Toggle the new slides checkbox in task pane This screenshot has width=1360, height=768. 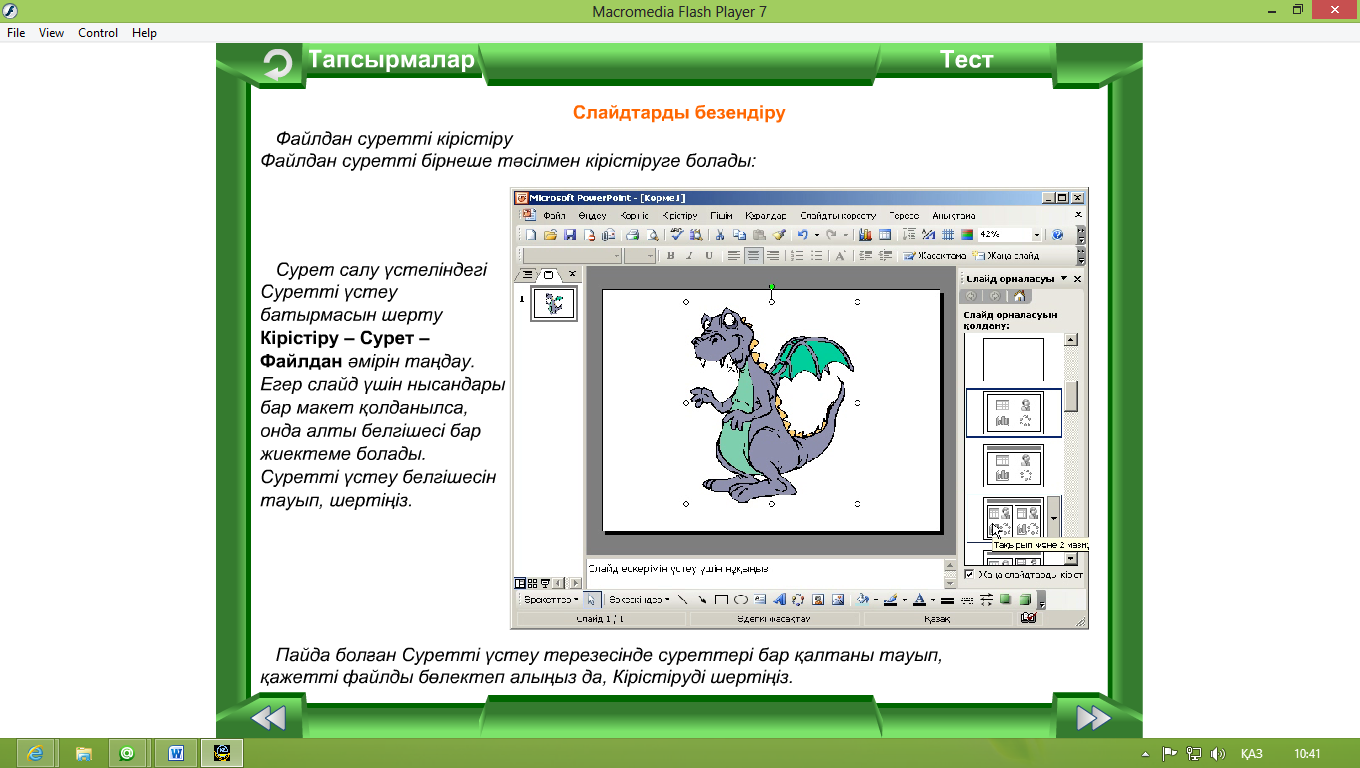coord(969,575)
